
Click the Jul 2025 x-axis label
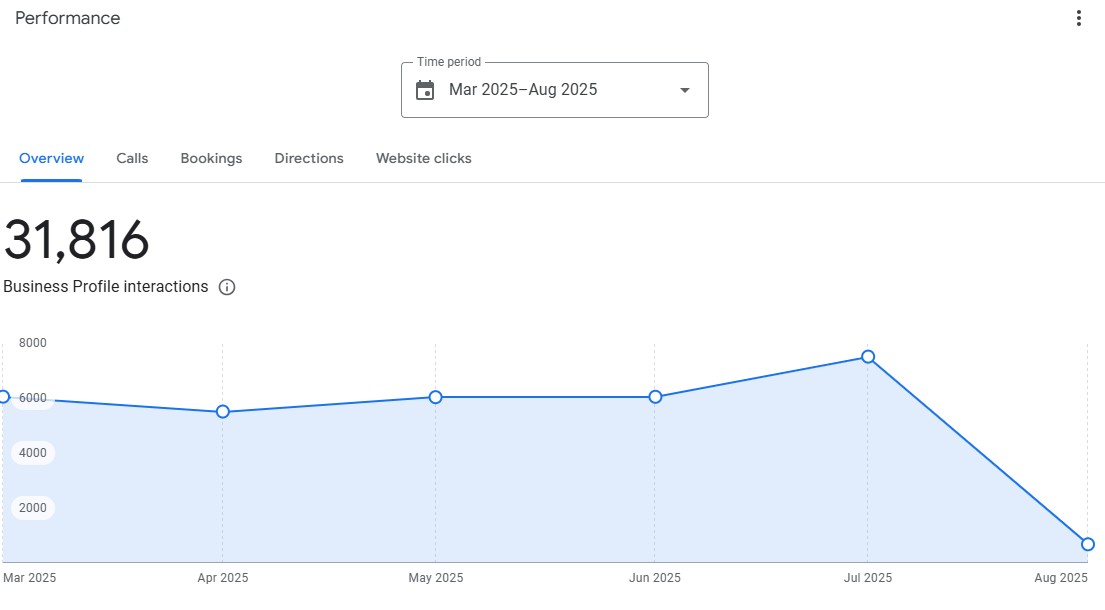click(868, 578)
